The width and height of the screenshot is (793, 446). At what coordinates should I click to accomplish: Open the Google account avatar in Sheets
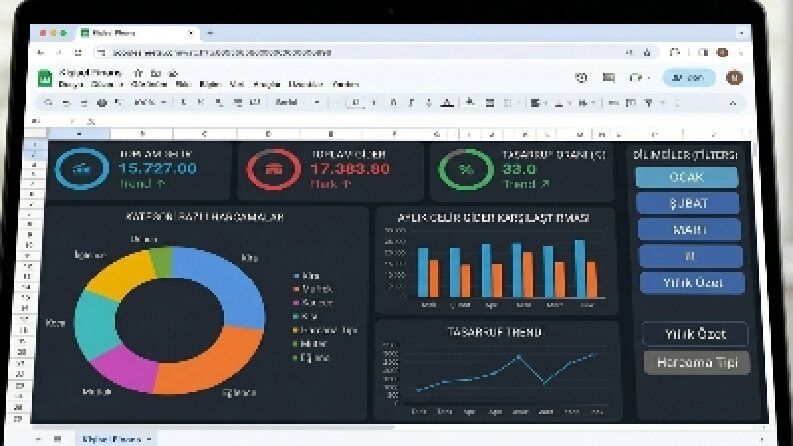[x=734, y=77]
